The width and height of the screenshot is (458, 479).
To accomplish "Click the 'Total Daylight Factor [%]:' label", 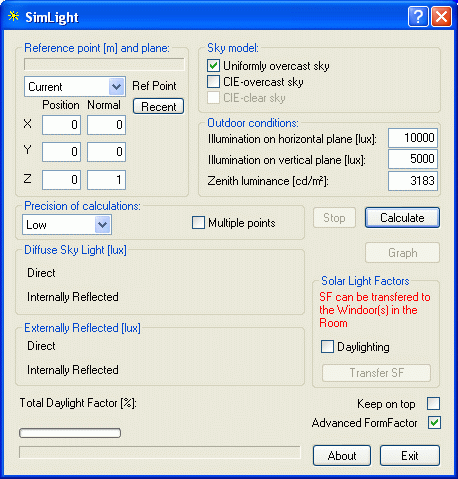I will coord(78,403).
